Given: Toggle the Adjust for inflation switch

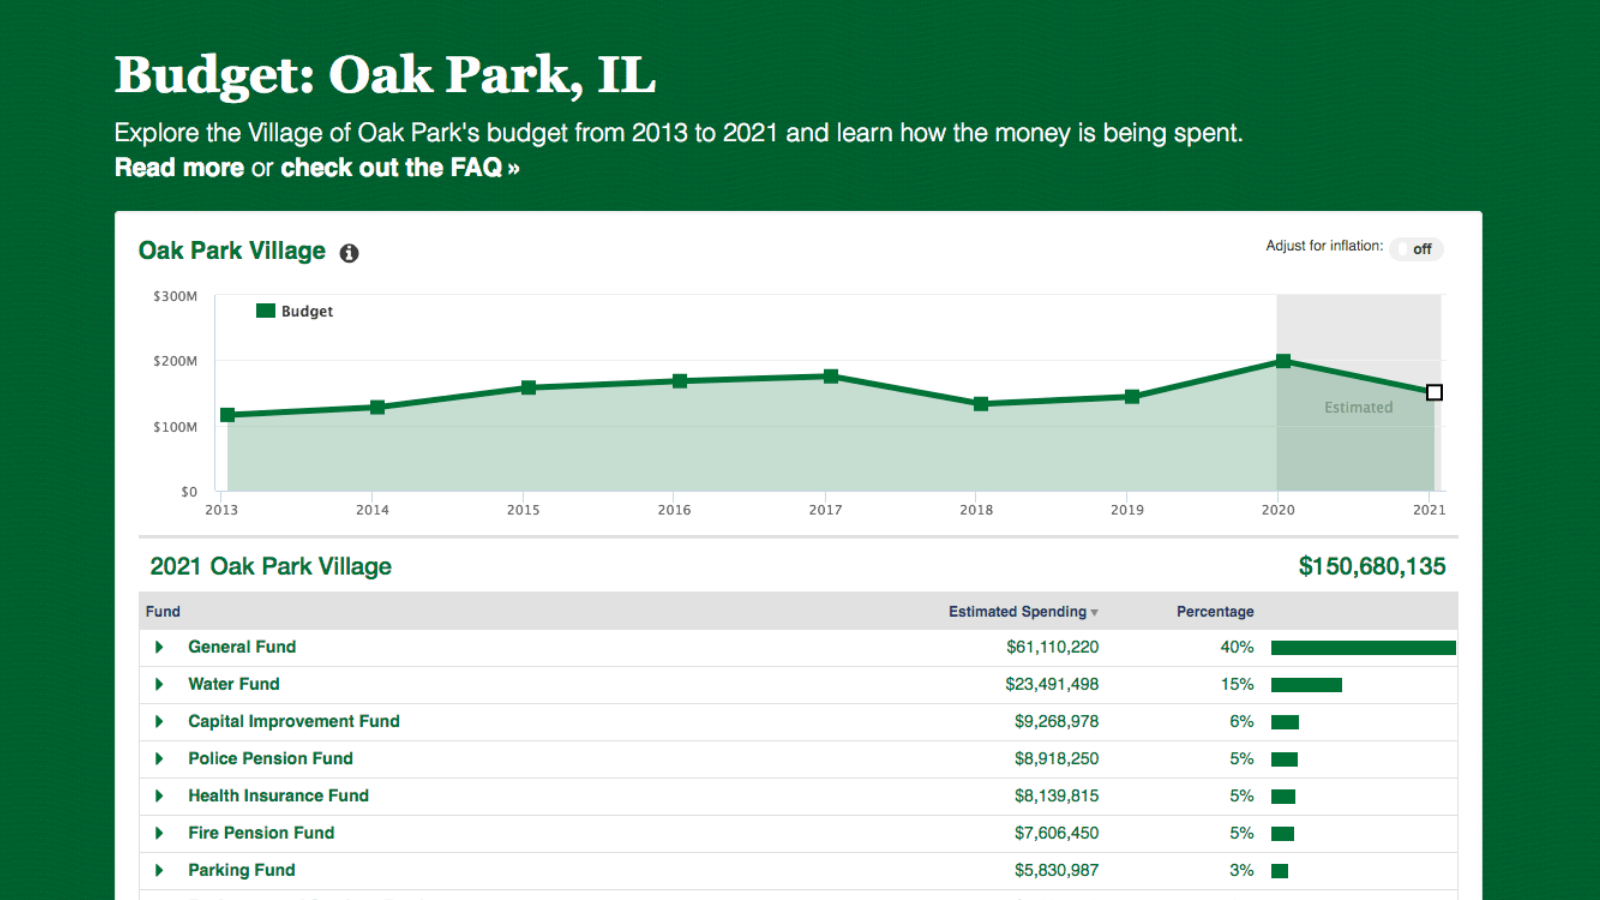Looking at the screenshot, I should coord(1417,249).
